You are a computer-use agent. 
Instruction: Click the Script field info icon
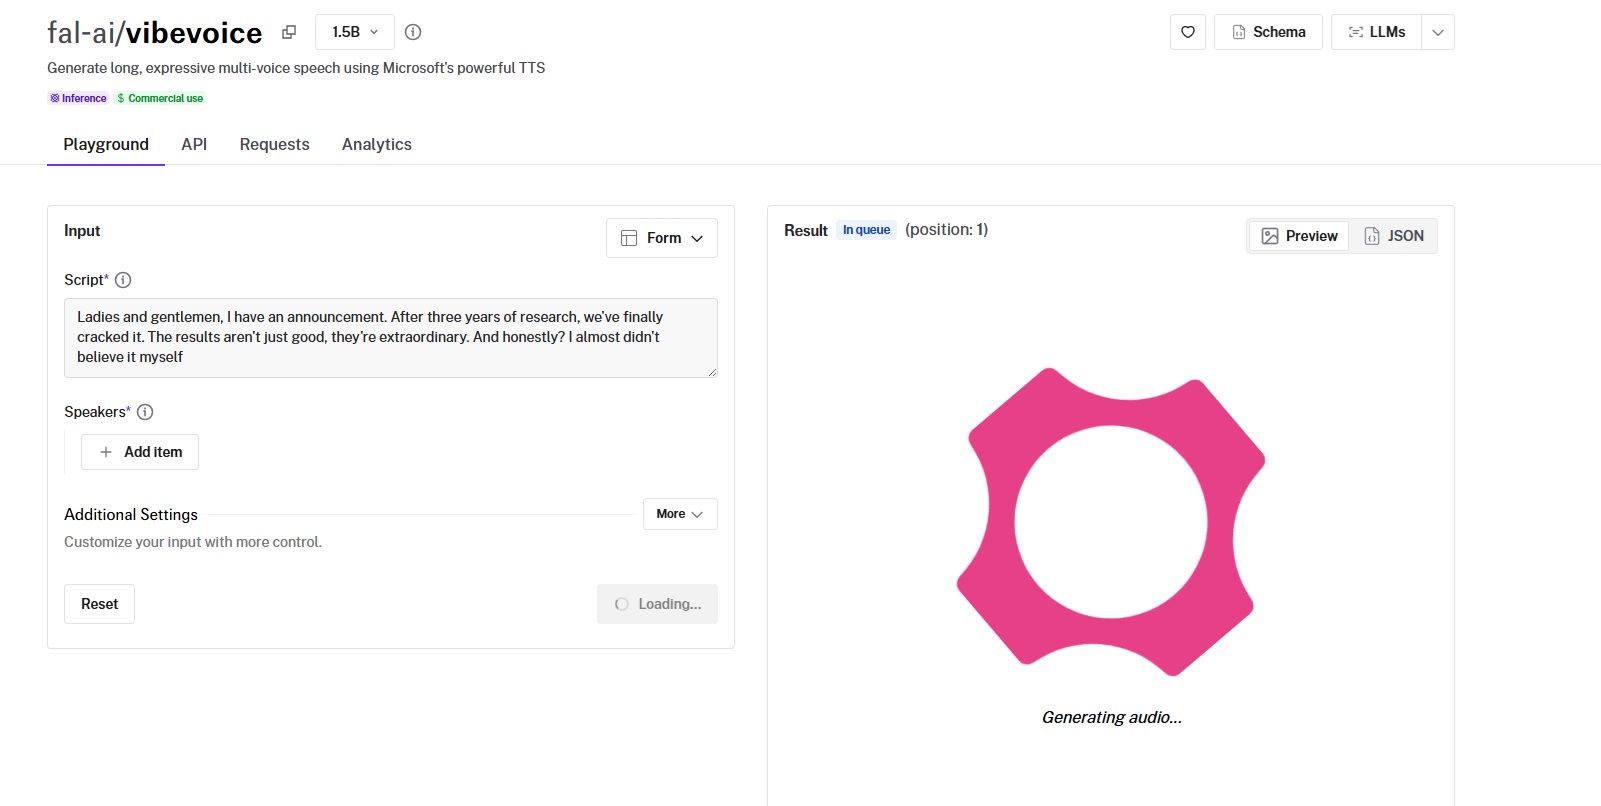[123, 280]
